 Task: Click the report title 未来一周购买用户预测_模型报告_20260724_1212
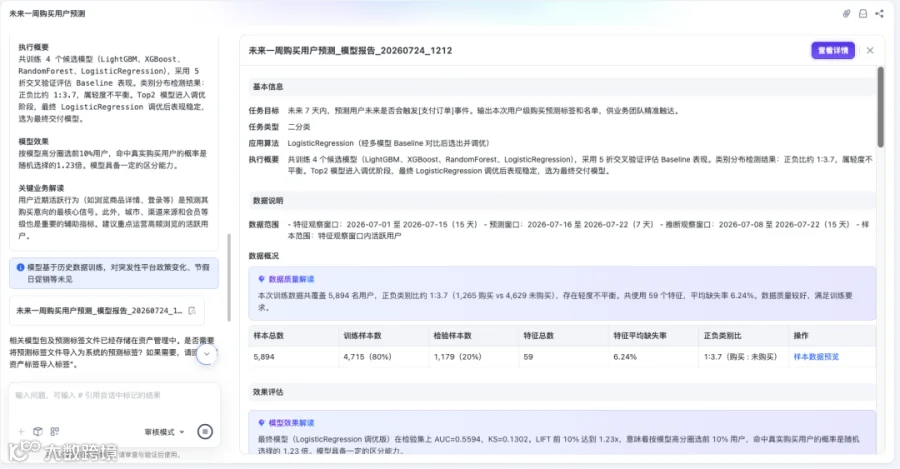350,51
